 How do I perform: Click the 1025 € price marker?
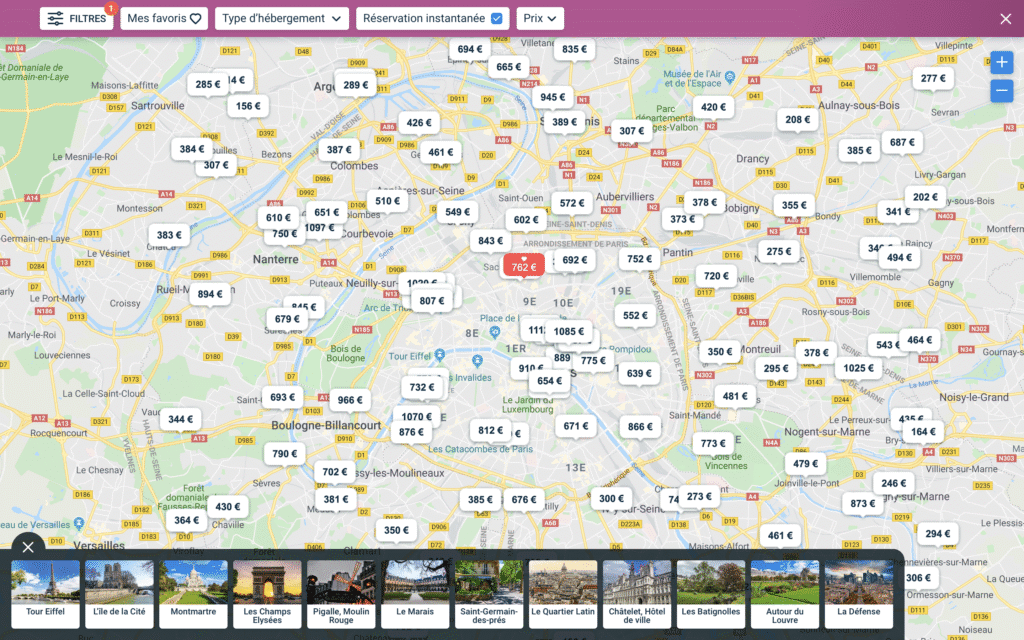tap(858, 368)
